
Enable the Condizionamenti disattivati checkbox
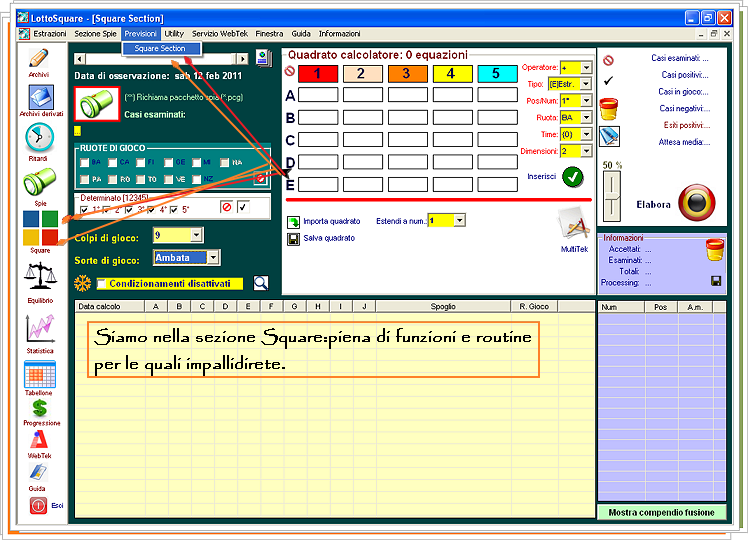coord(101,284)
